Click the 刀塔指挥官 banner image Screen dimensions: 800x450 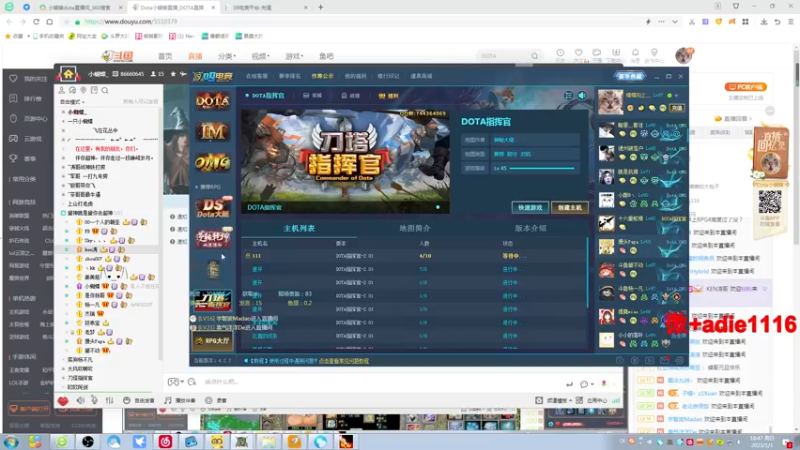tap(345, 161)
